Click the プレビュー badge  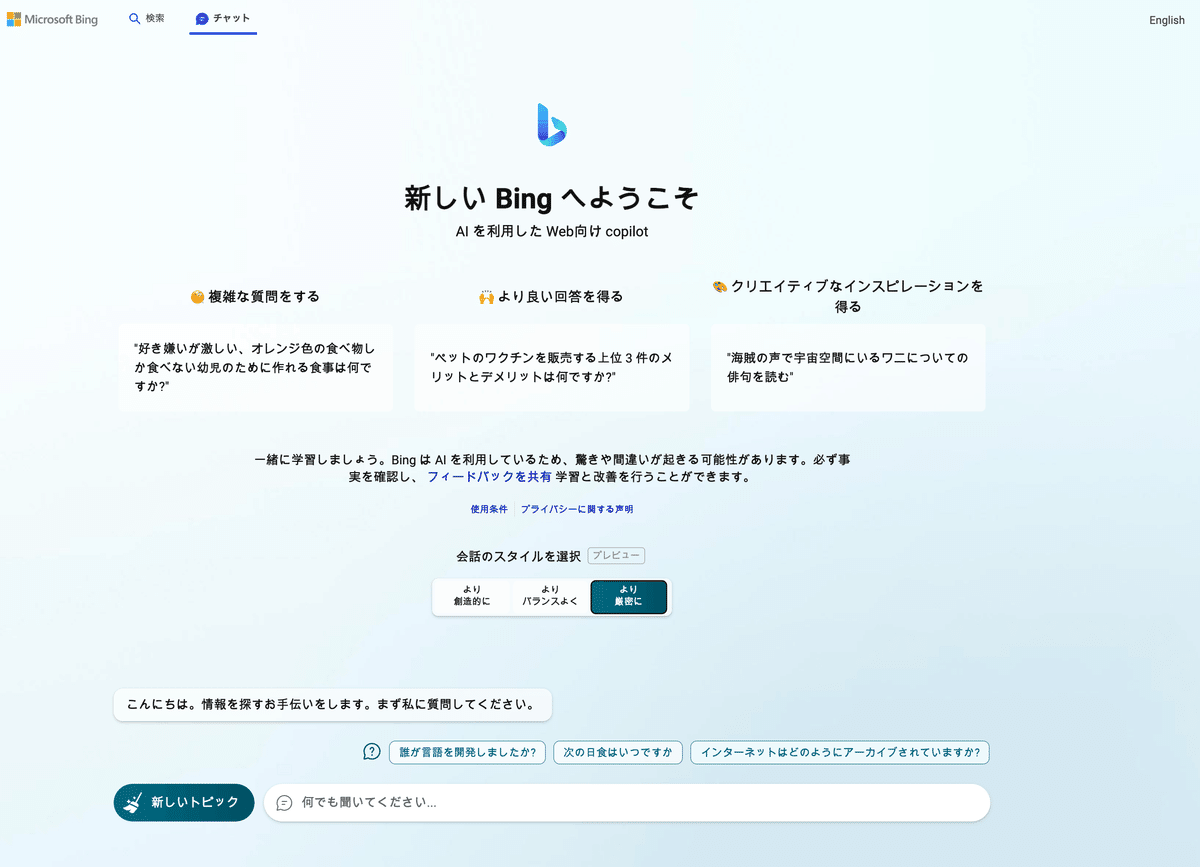click(x=616, y=555)
